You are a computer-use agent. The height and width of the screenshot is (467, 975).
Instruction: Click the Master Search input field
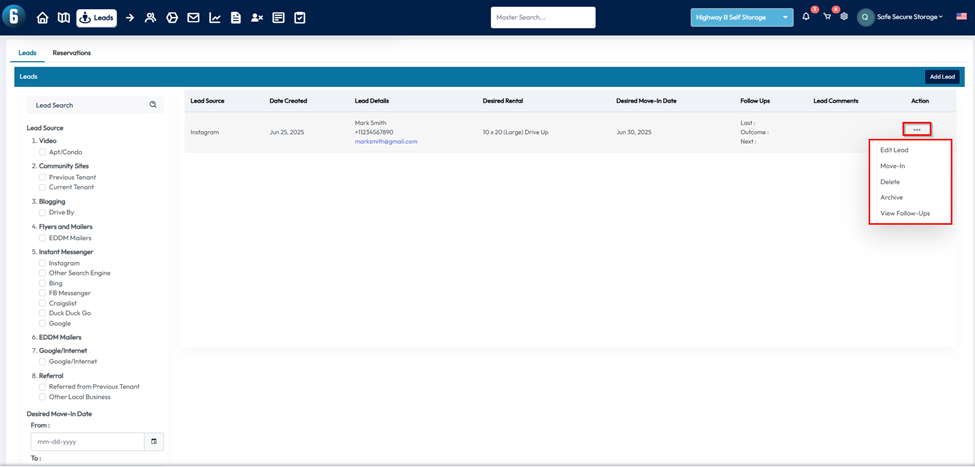(542, 17)
